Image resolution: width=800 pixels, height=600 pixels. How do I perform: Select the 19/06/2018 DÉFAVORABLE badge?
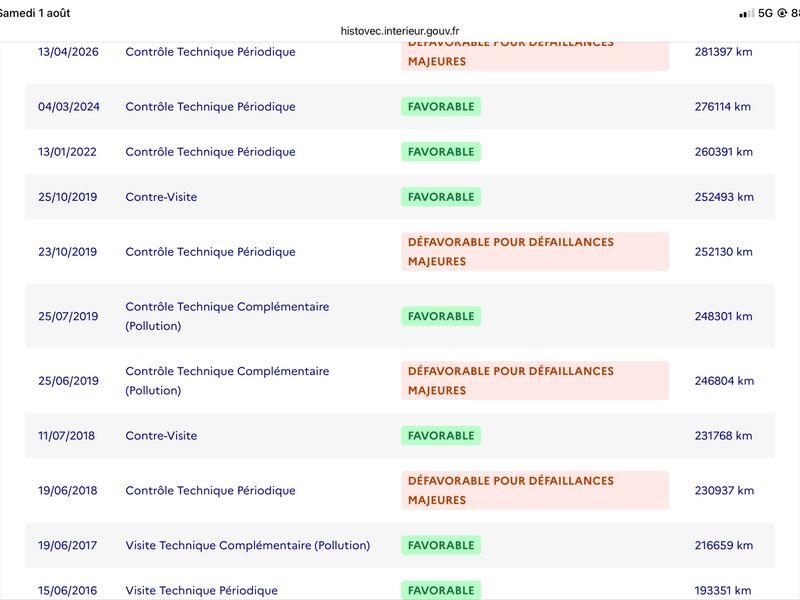535,490
